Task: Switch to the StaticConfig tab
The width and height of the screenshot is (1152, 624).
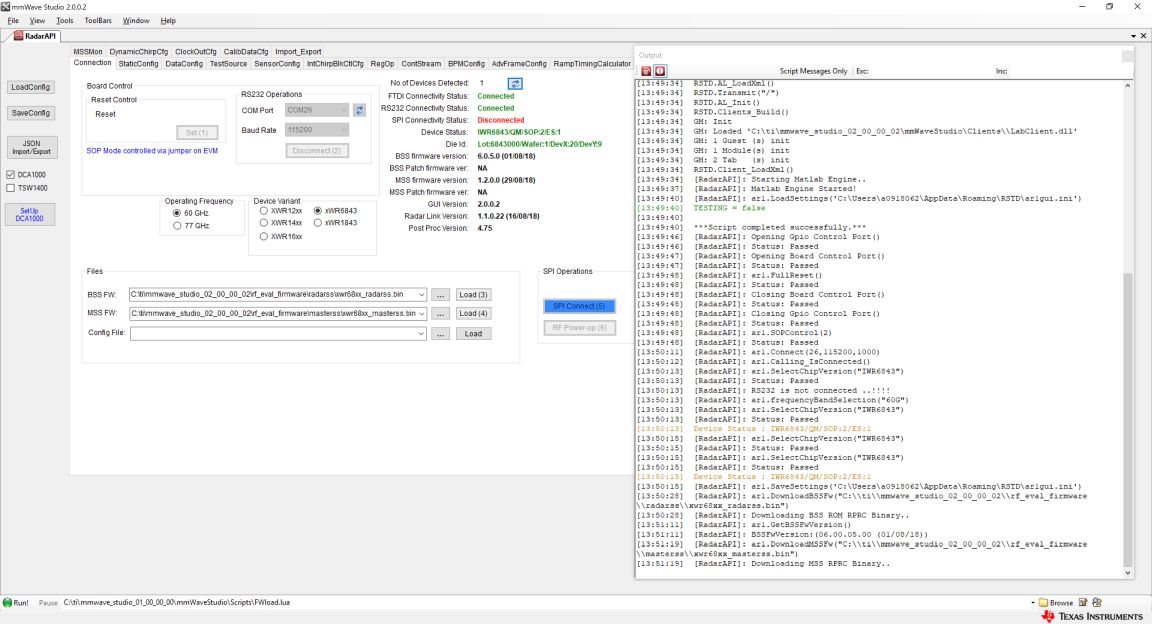Action: (138, 64)
